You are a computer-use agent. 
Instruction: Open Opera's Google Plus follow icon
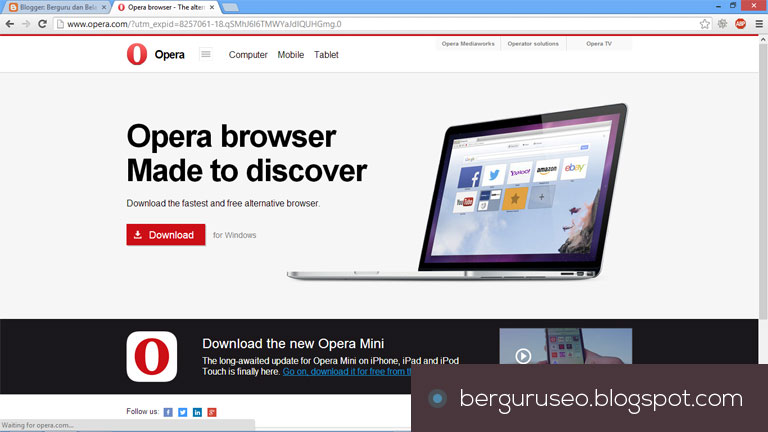(212, 412)
